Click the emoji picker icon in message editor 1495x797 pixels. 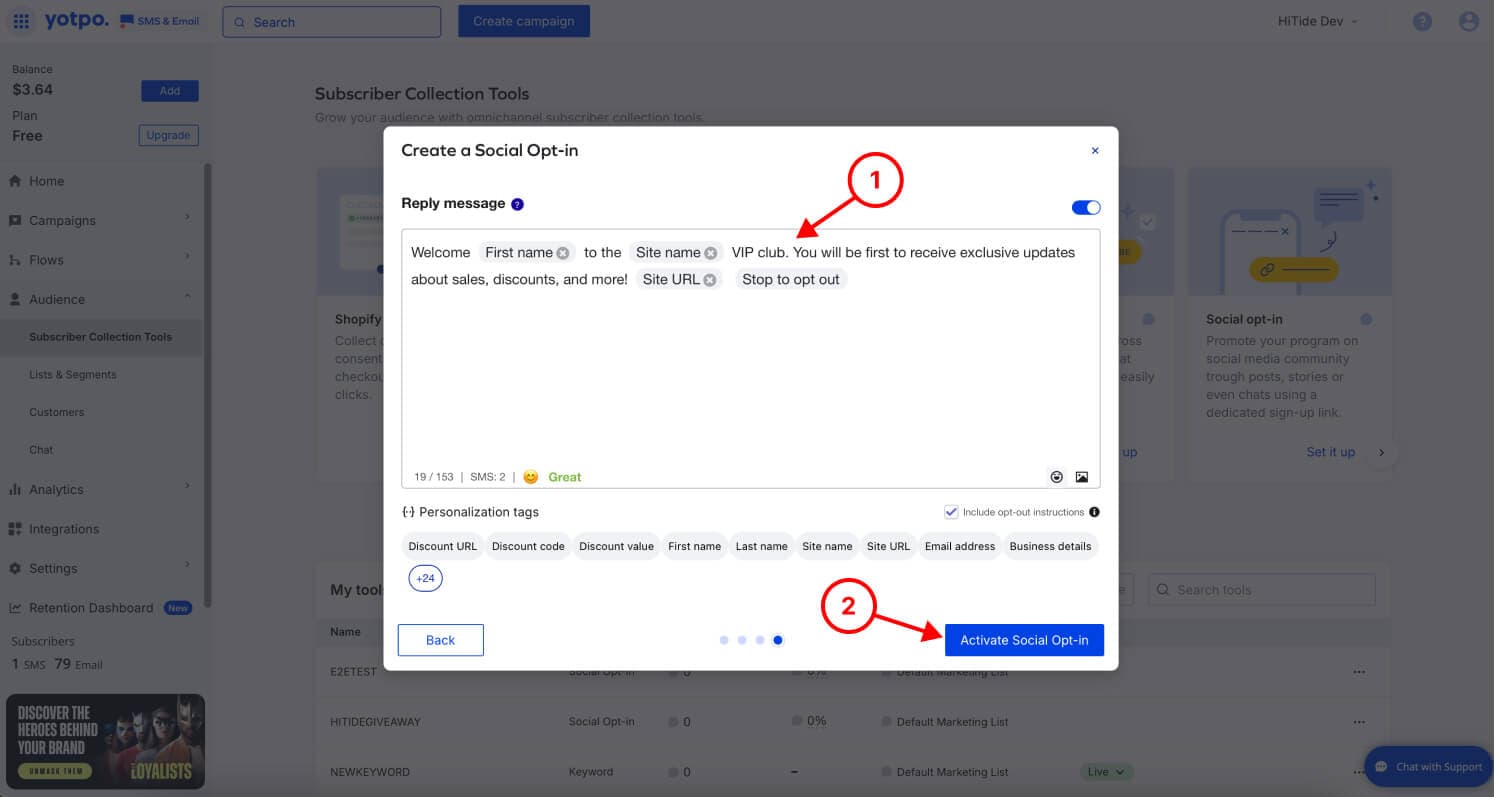tap(1057, 477)
